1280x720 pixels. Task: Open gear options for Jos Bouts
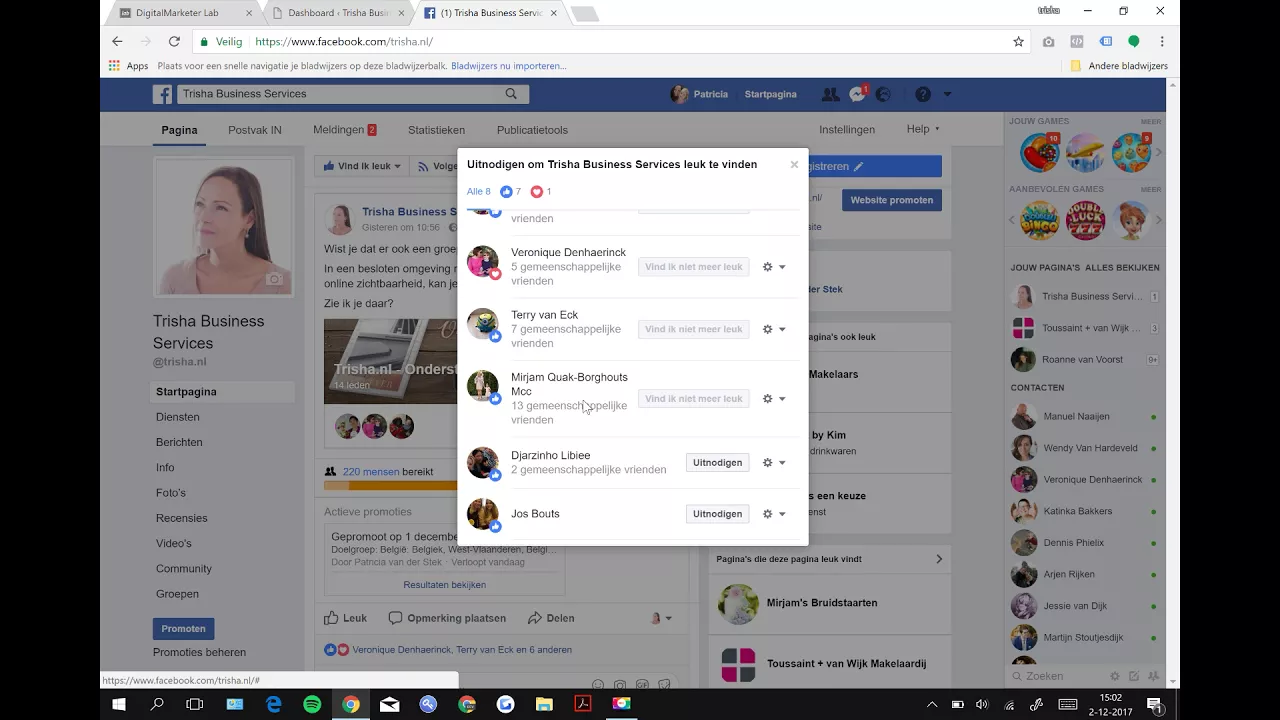click(774, 514)
